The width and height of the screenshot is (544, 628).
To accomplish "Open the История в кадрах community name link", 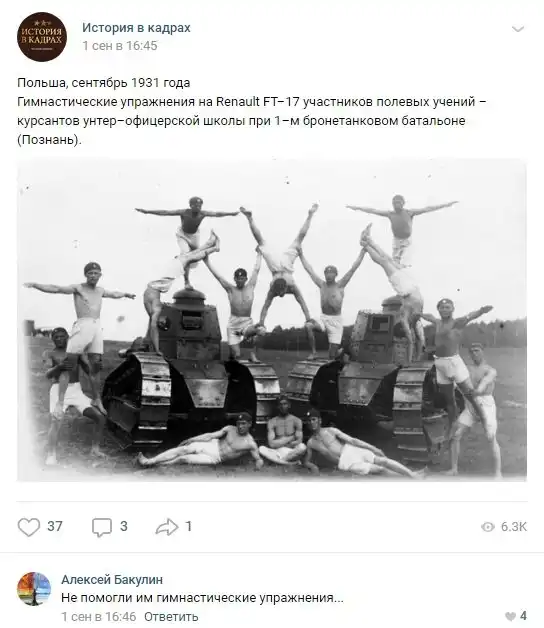I will coord(136,28).
